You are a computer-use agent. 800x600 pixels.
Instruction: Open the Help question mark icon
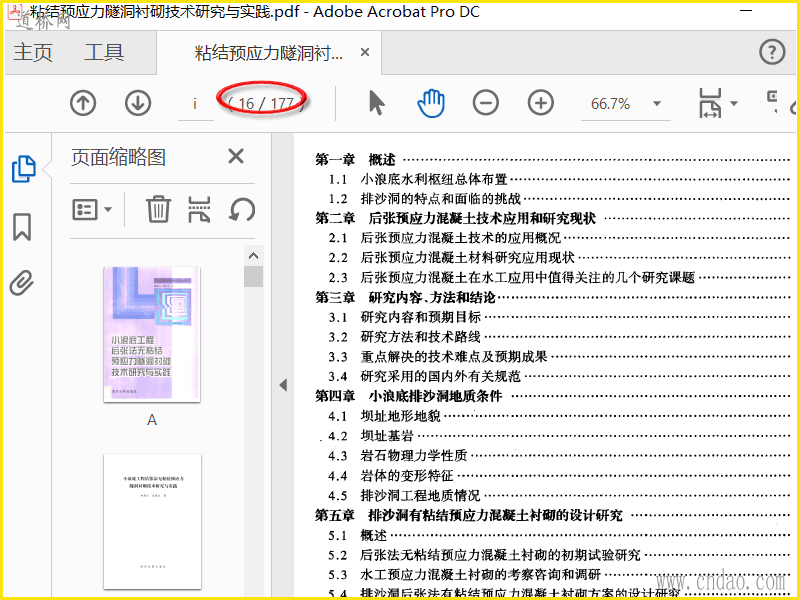[x=772, y=52]
